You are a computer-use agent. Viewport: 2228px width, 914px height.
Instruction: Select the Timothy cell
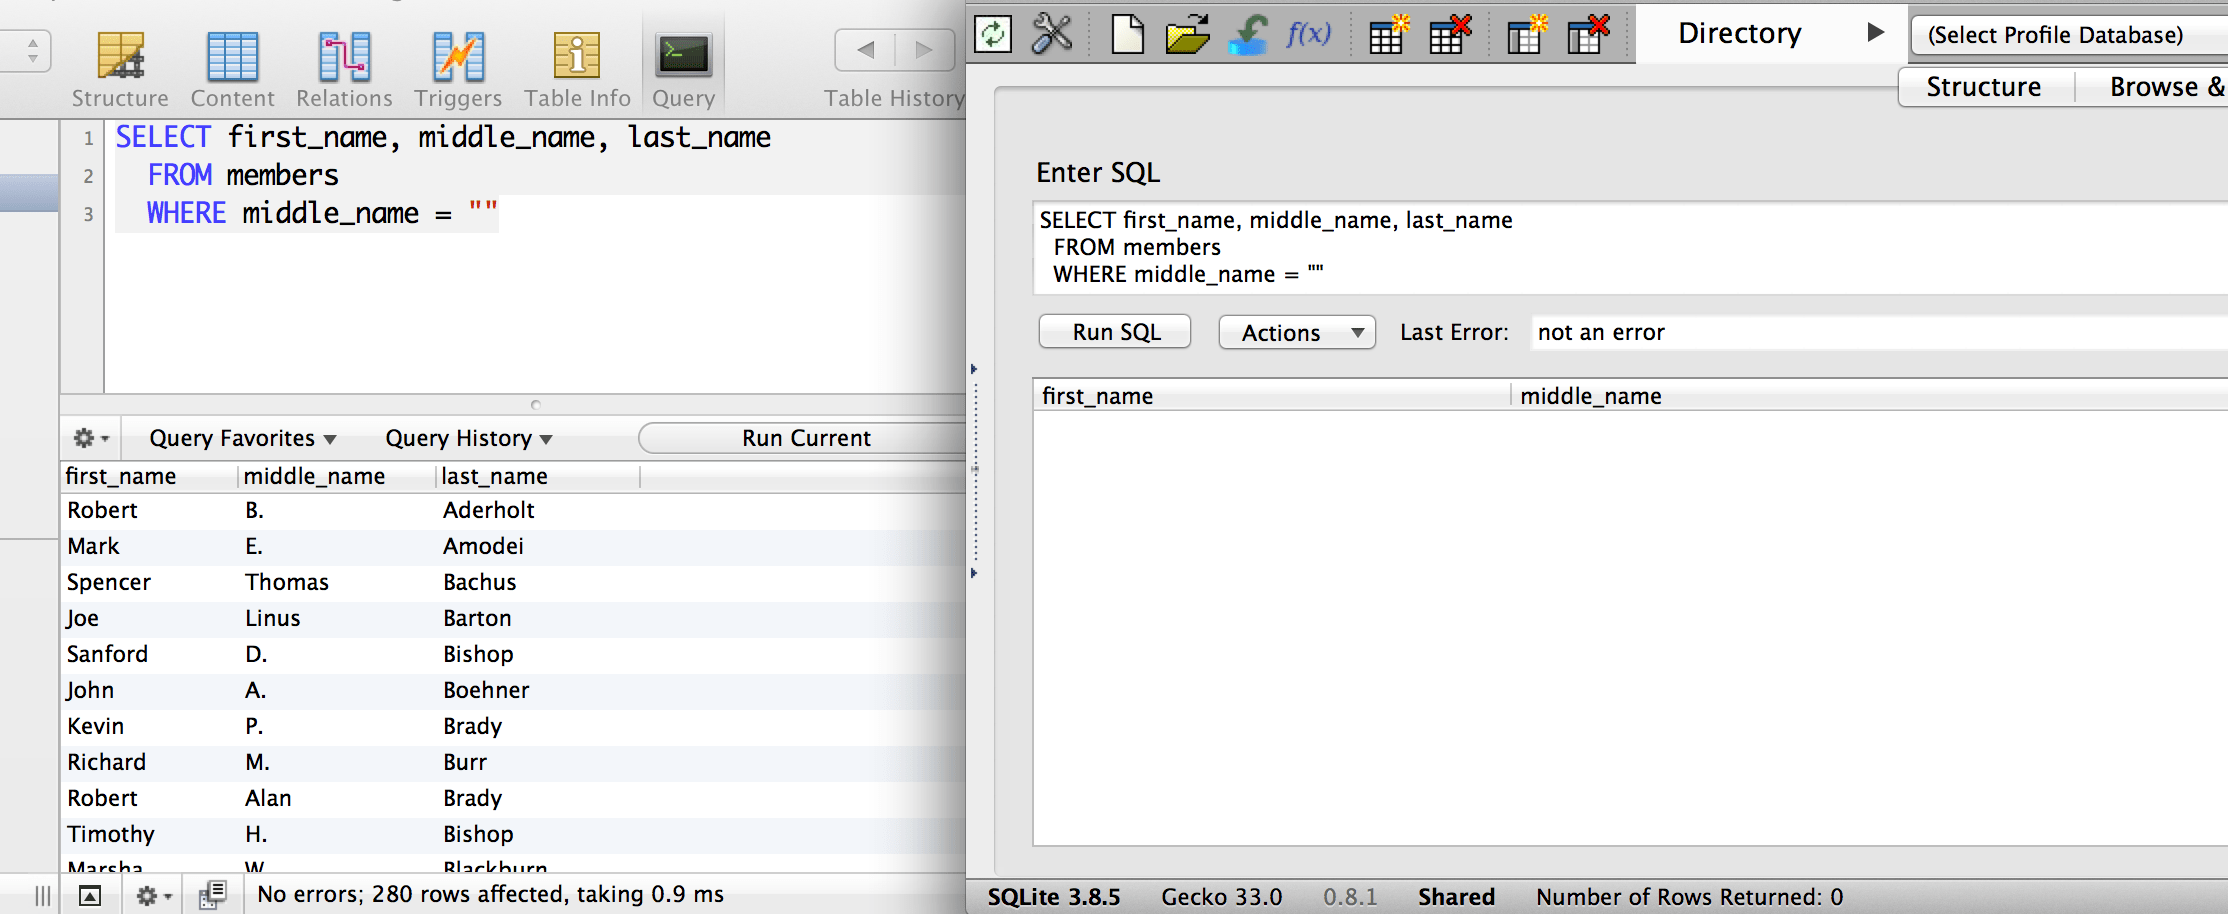pyautogui.click(x=111, y=834)
